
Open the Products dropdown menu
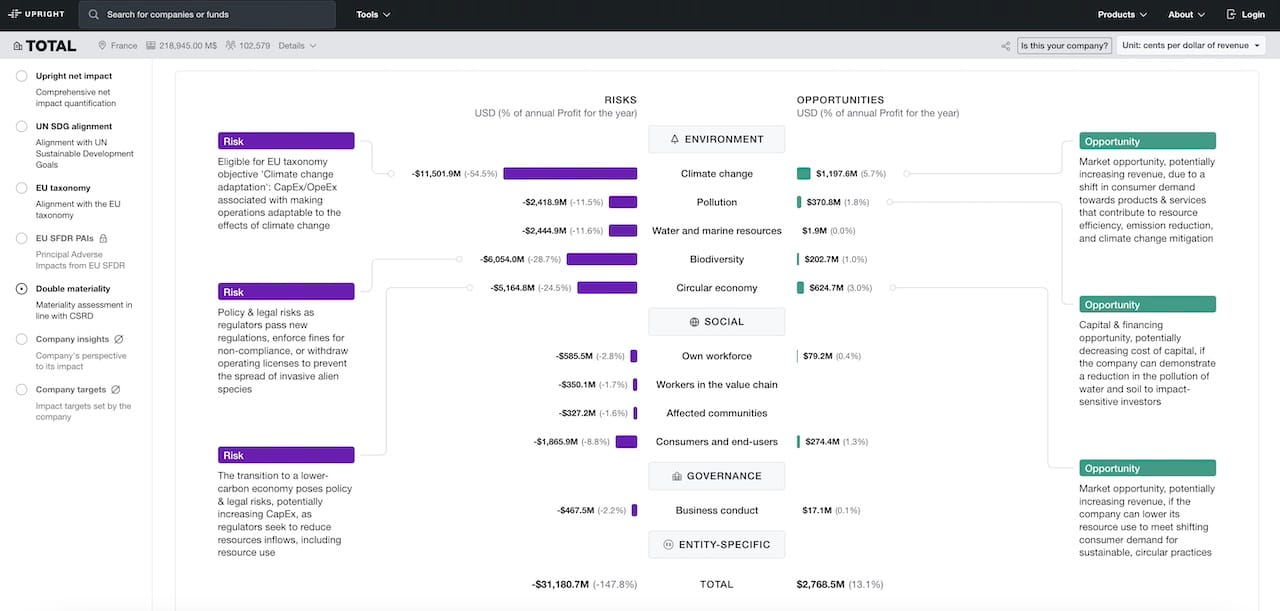(1121, 14)
